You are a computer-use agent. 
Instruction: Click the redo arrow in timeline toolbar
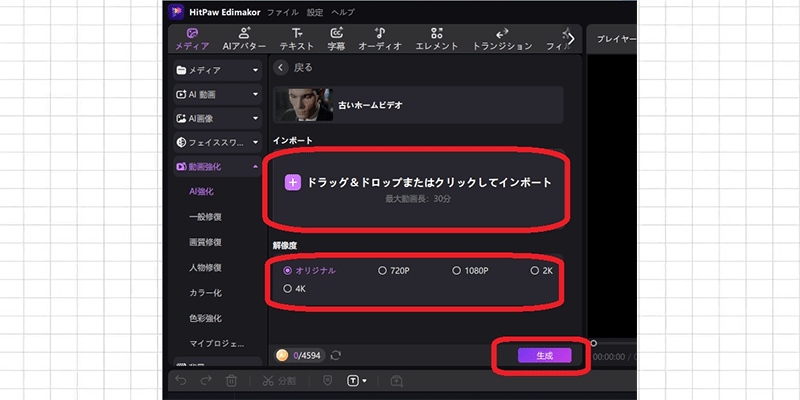pos(206,381)
